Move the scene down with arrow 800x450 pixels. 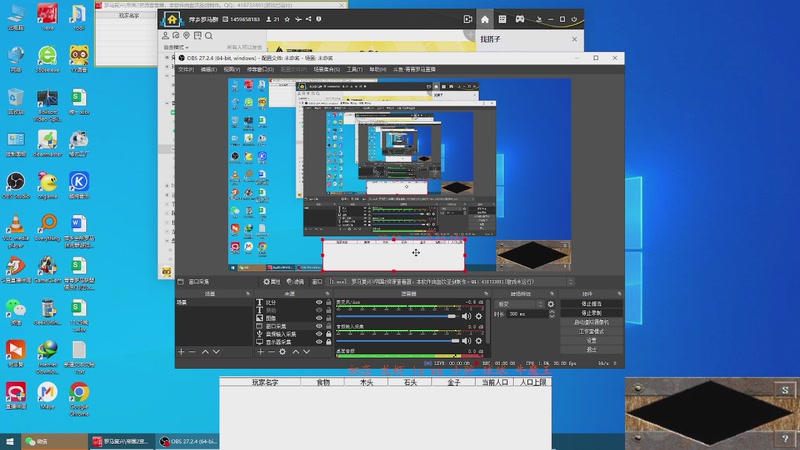tap(216, 352)
